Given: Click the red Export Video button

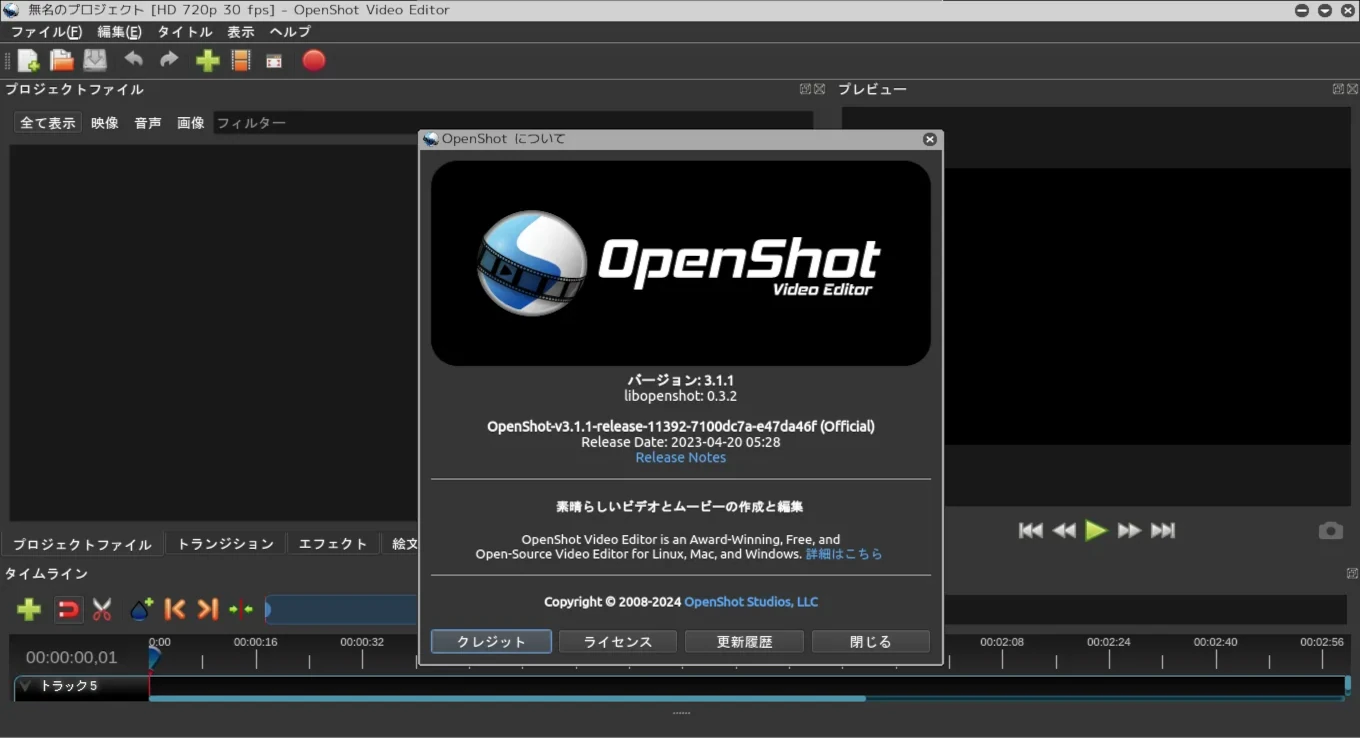Looking at the screenshot, I should tap(314, 61).
